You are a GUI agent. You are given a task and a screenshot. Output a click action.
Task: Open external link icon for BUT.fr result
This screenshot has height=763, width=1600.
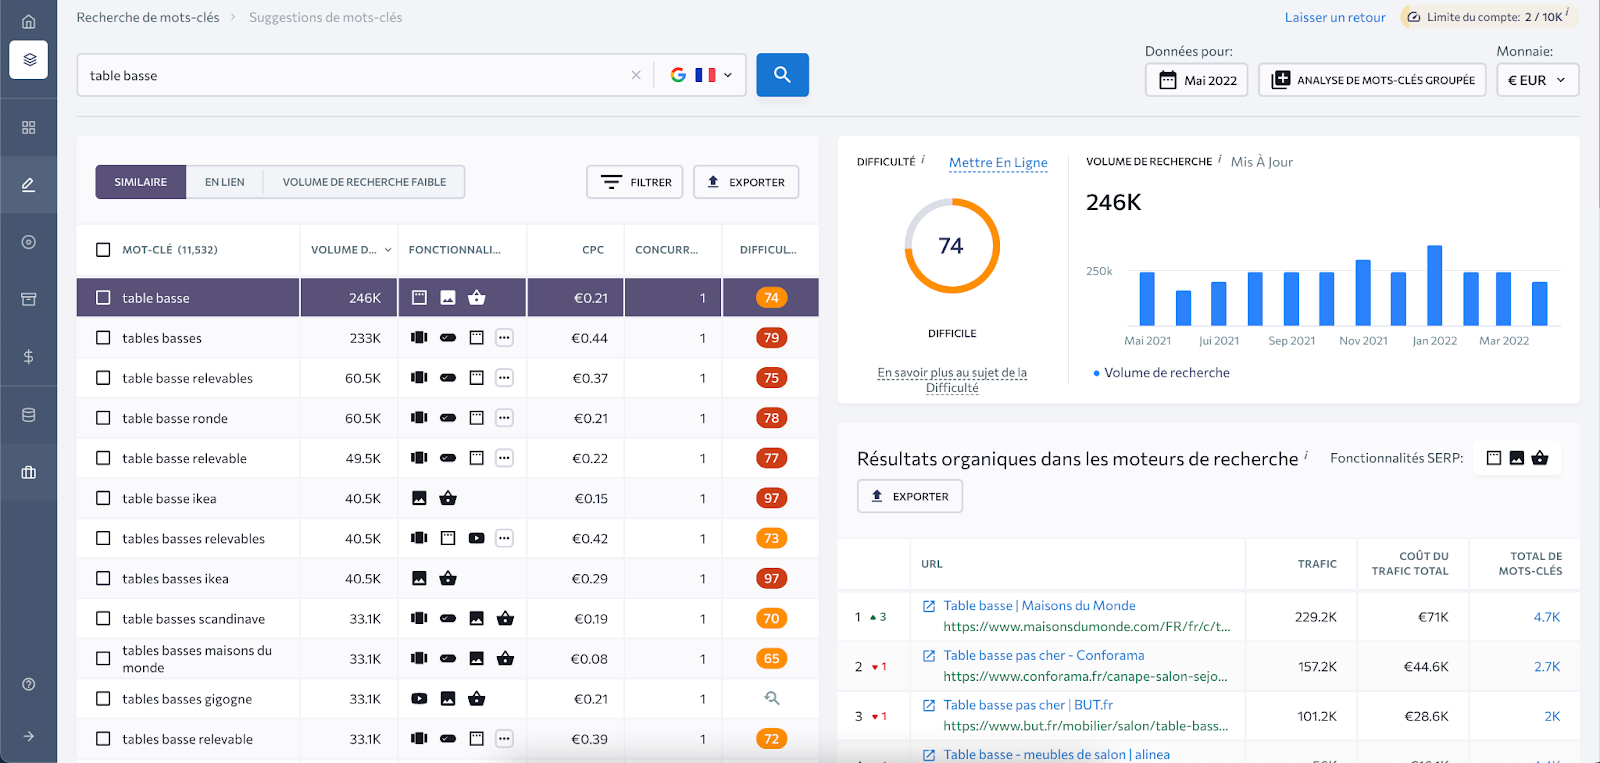[929, 706]
